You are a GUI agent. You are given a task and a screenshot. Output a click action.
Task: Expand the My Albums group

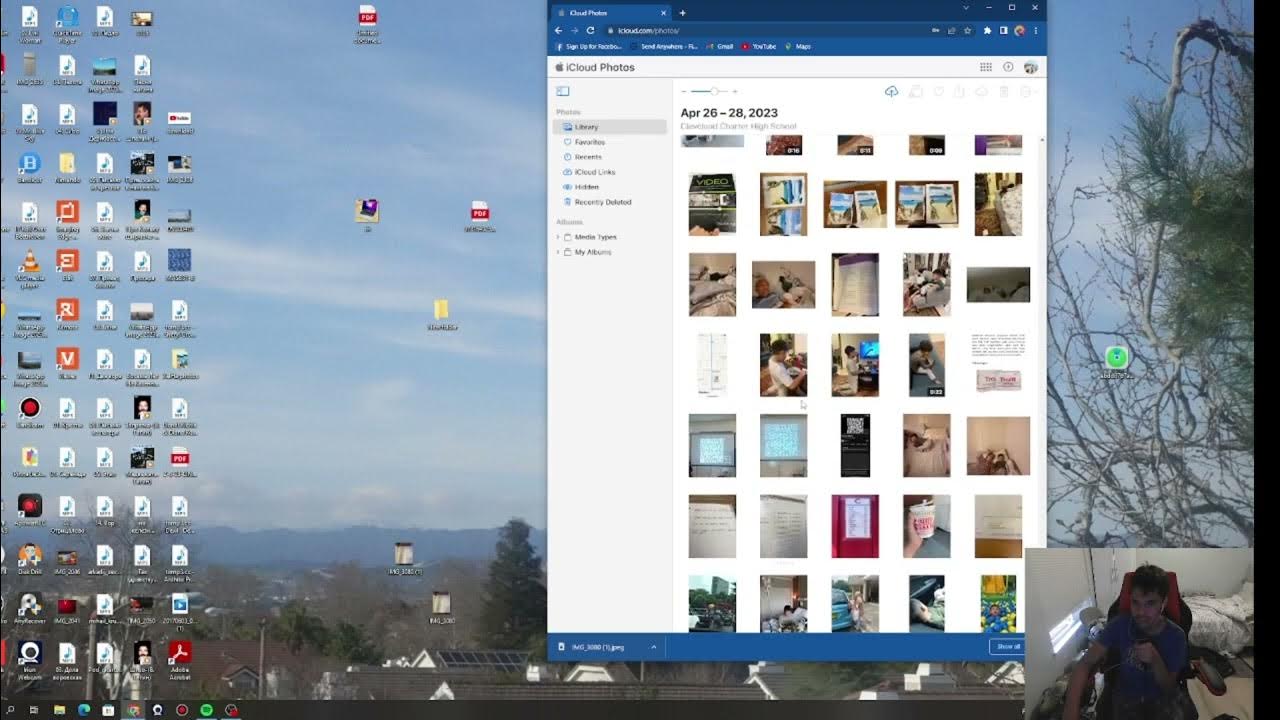point(558,252)
